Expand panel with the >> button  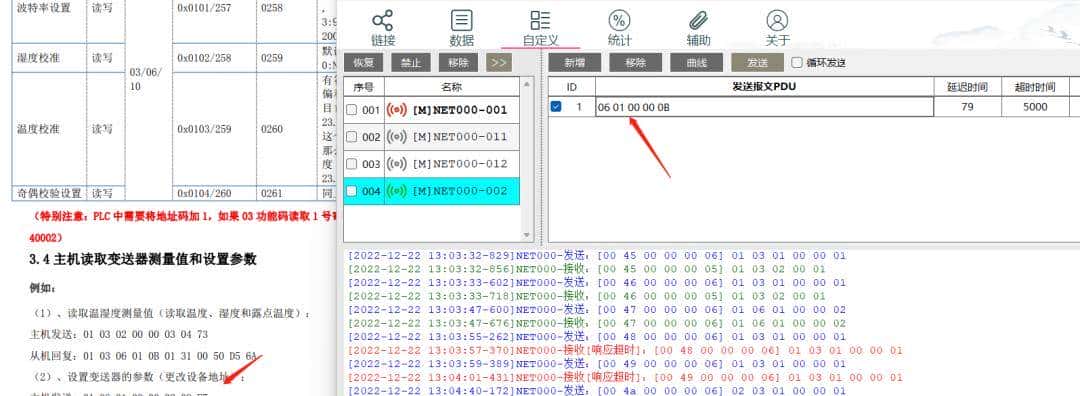pyautogui.click(x=499, y=63)
